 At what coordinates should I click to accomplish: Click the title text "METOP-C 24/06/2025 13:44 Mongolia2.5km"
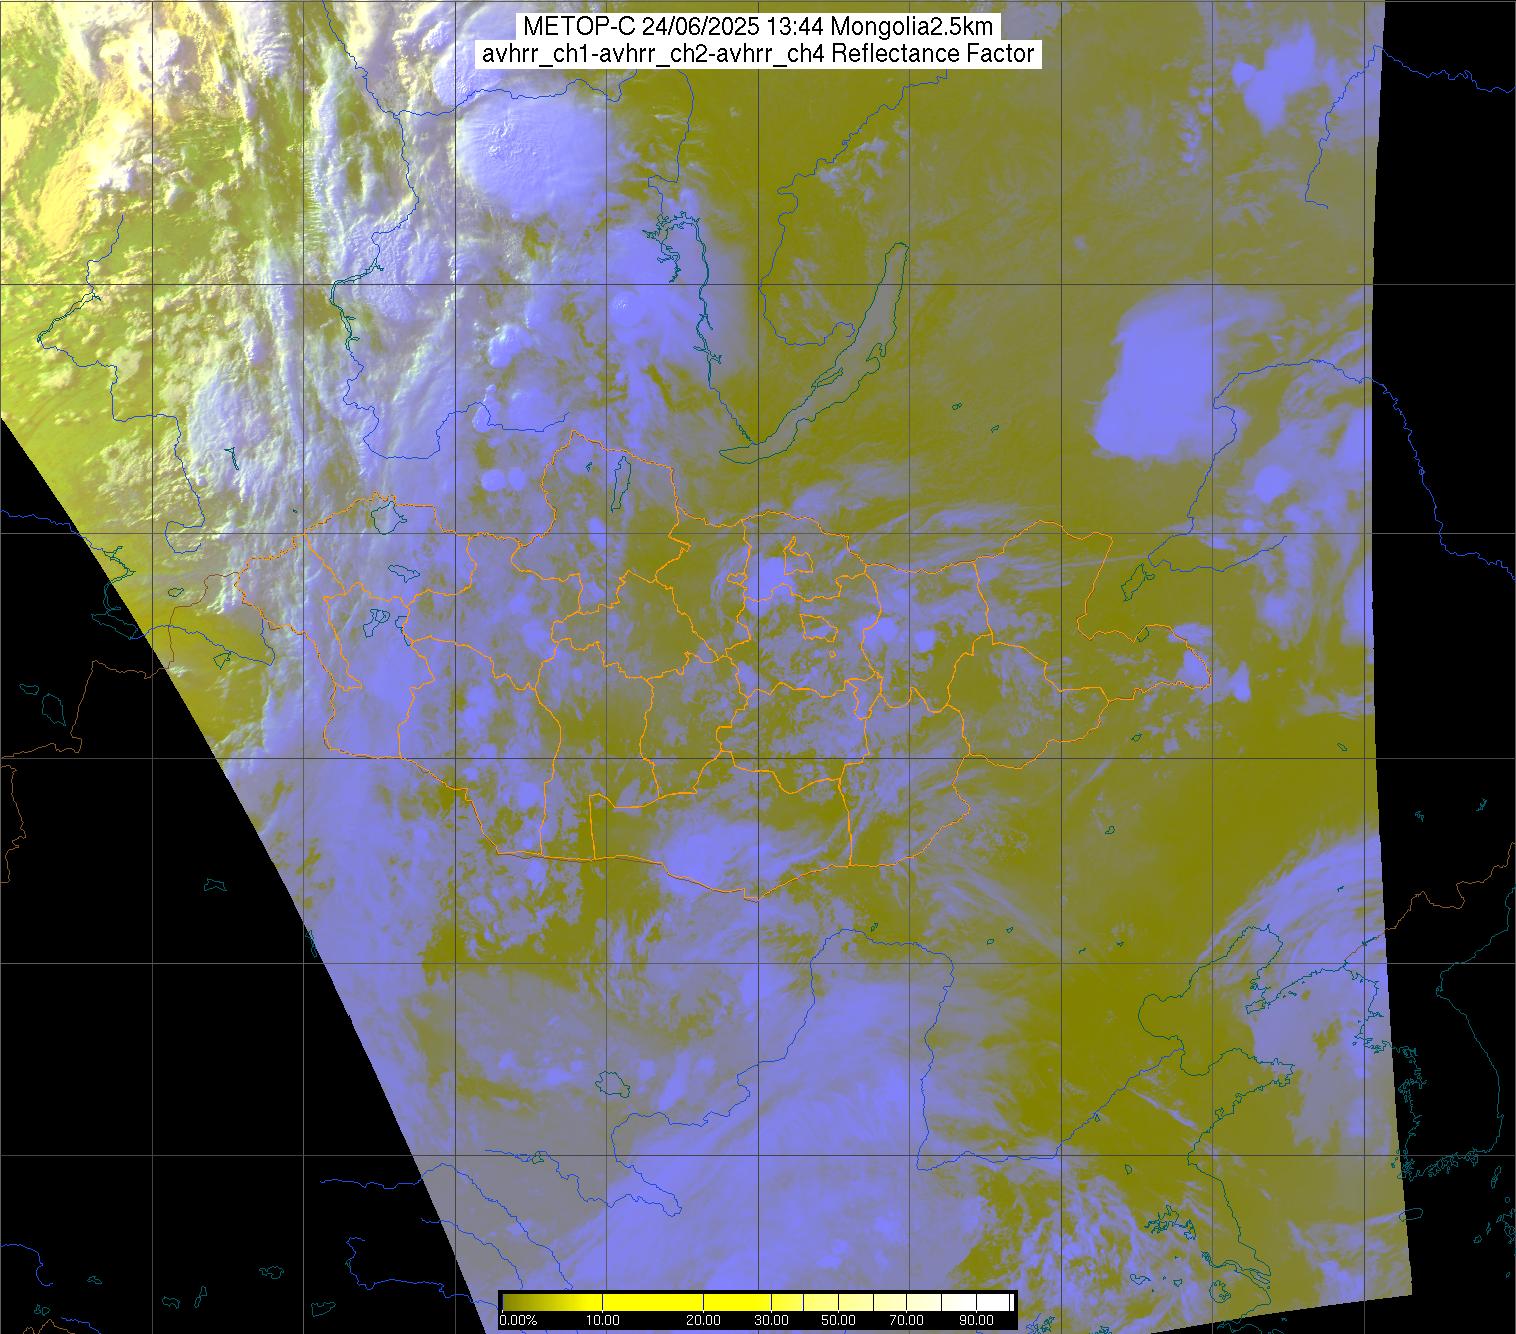pos(758,27)
